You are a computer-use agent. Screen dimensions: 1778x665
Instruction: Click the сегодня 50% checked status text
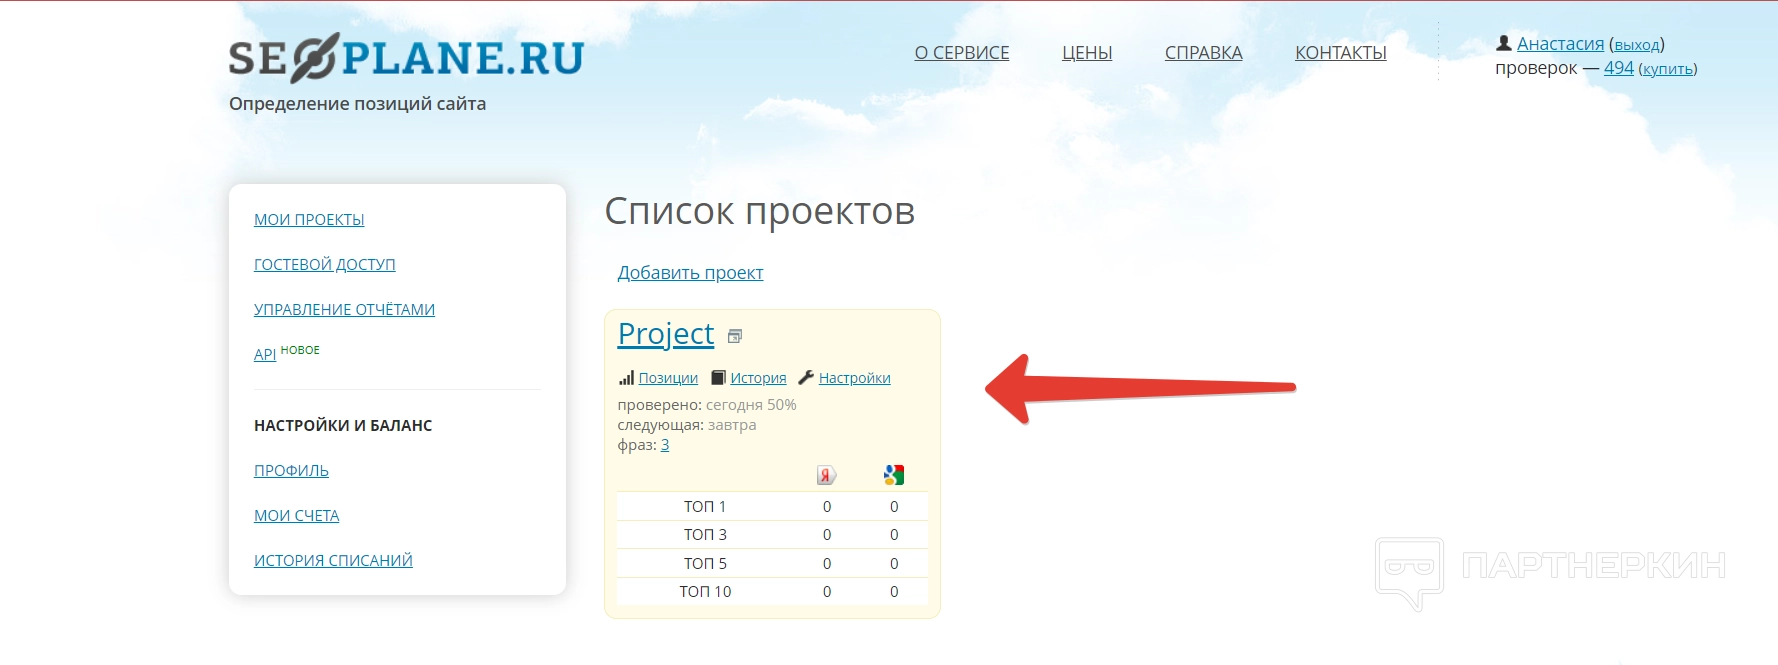coord(751,405)
